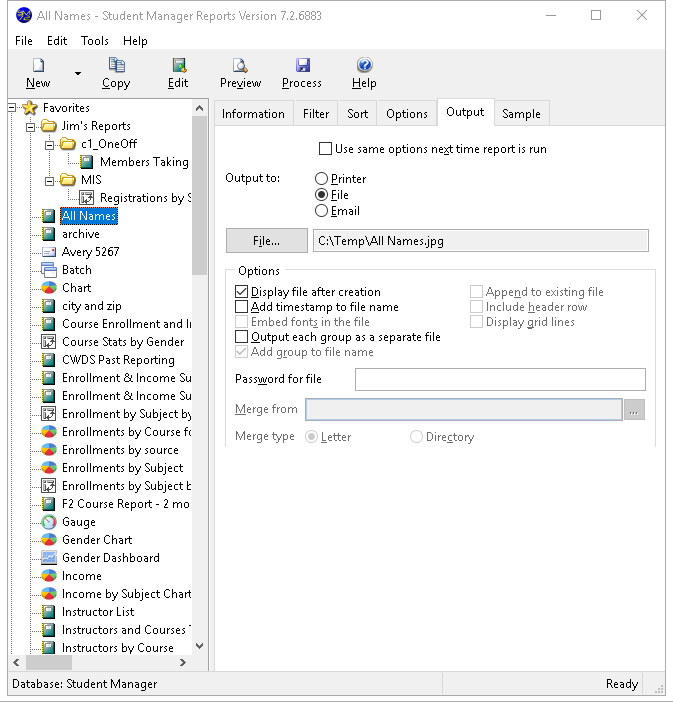Click tree scrollbar up arrow
The height and width of the screenshot is (703, 673).
click(x=200, y=108)
